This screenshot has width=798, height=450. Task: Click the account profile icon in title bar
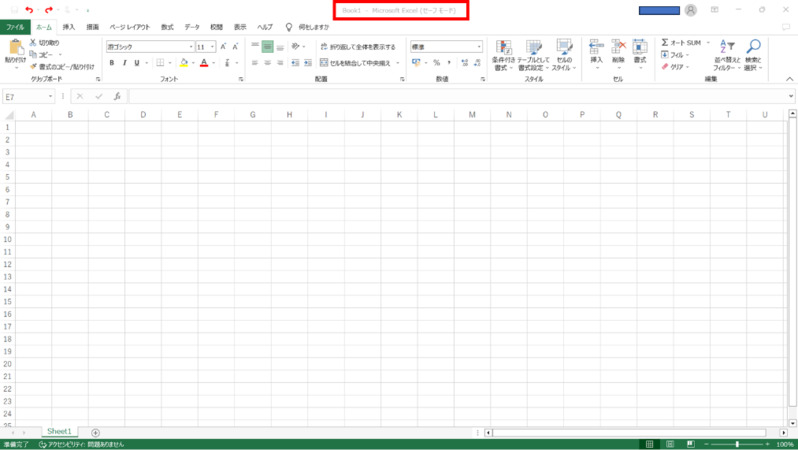691,10
